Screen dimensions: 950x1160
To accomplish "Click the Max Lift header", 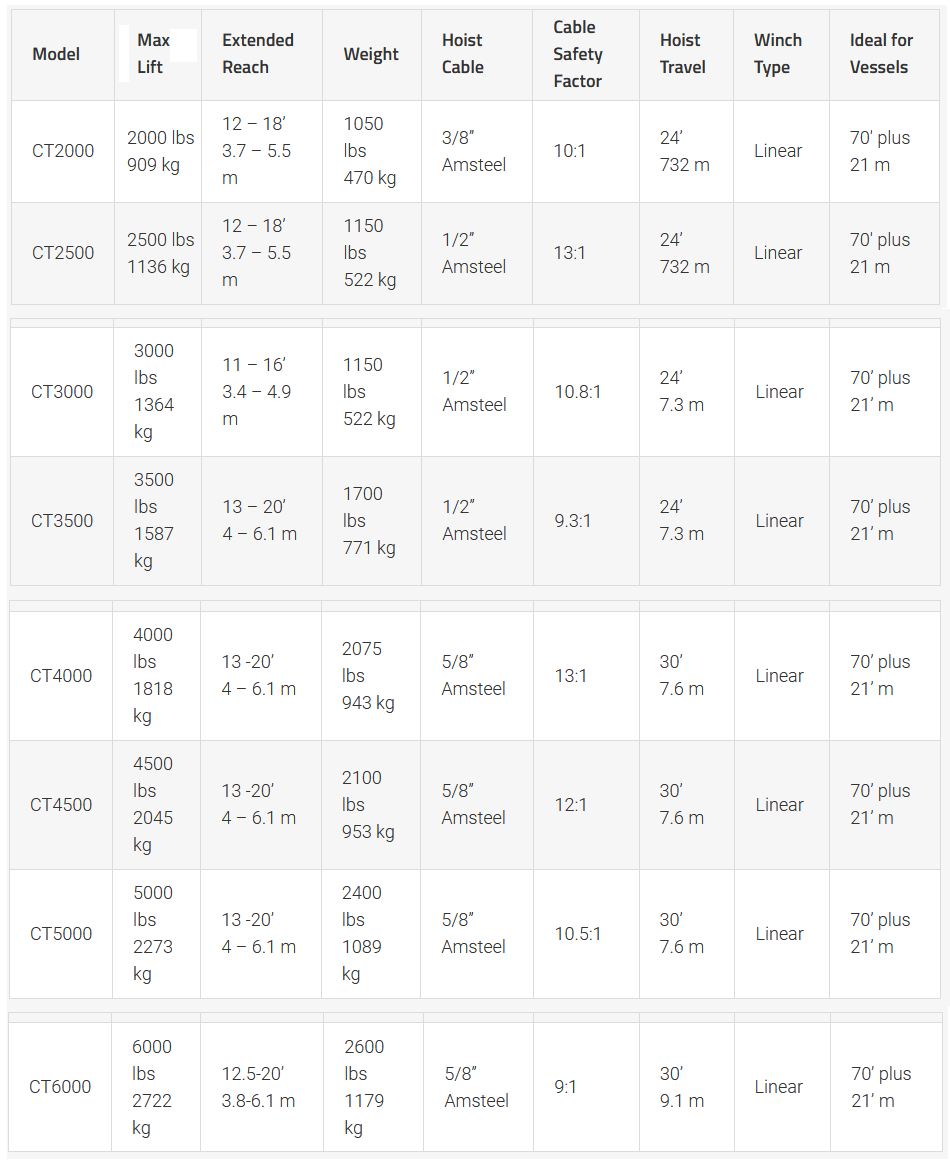I will (x=153, y=54).
